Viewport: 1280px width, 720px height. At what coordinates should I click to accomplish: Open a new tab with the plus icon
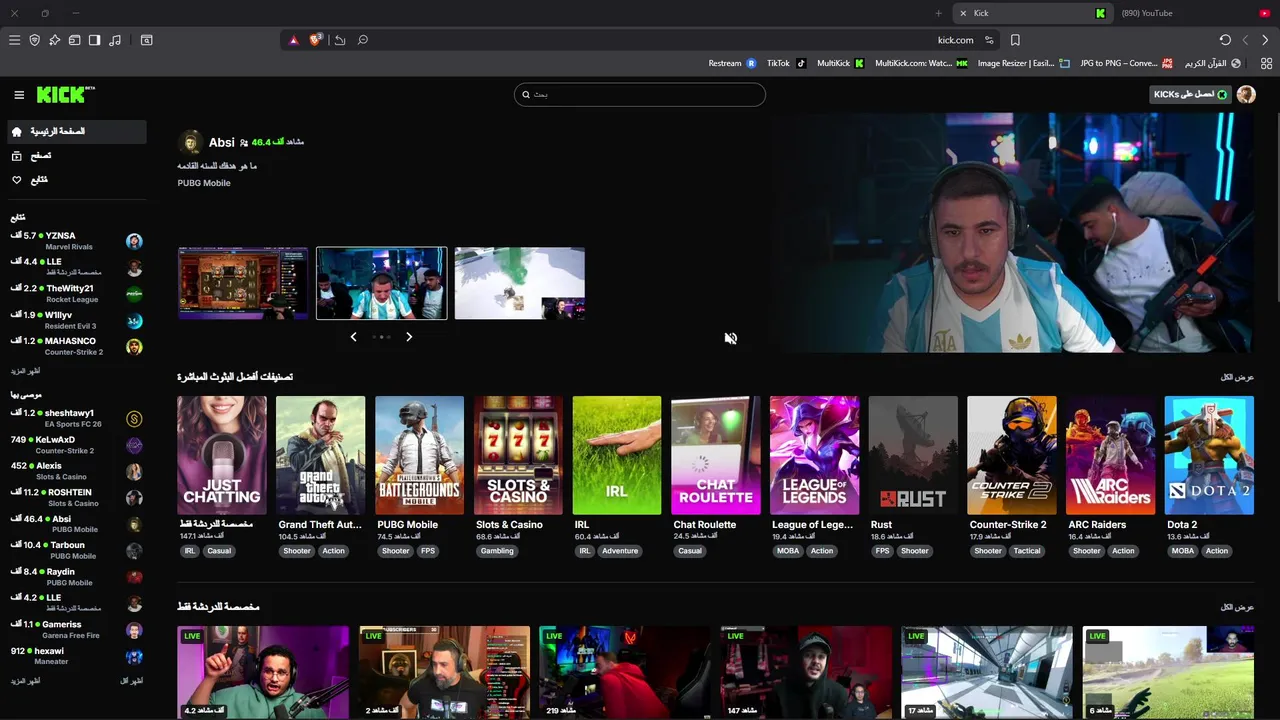[x=938, y=13]
